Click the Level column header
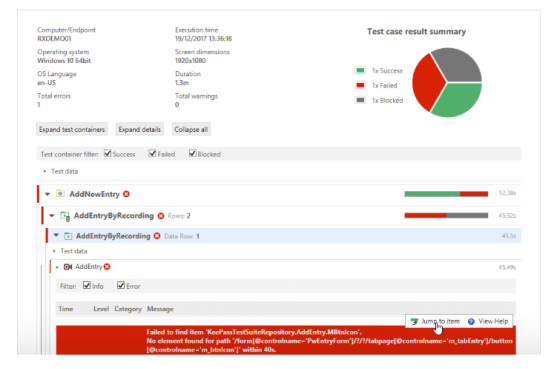The height and width of the screenshot is (369, 554). pos(101,309)
